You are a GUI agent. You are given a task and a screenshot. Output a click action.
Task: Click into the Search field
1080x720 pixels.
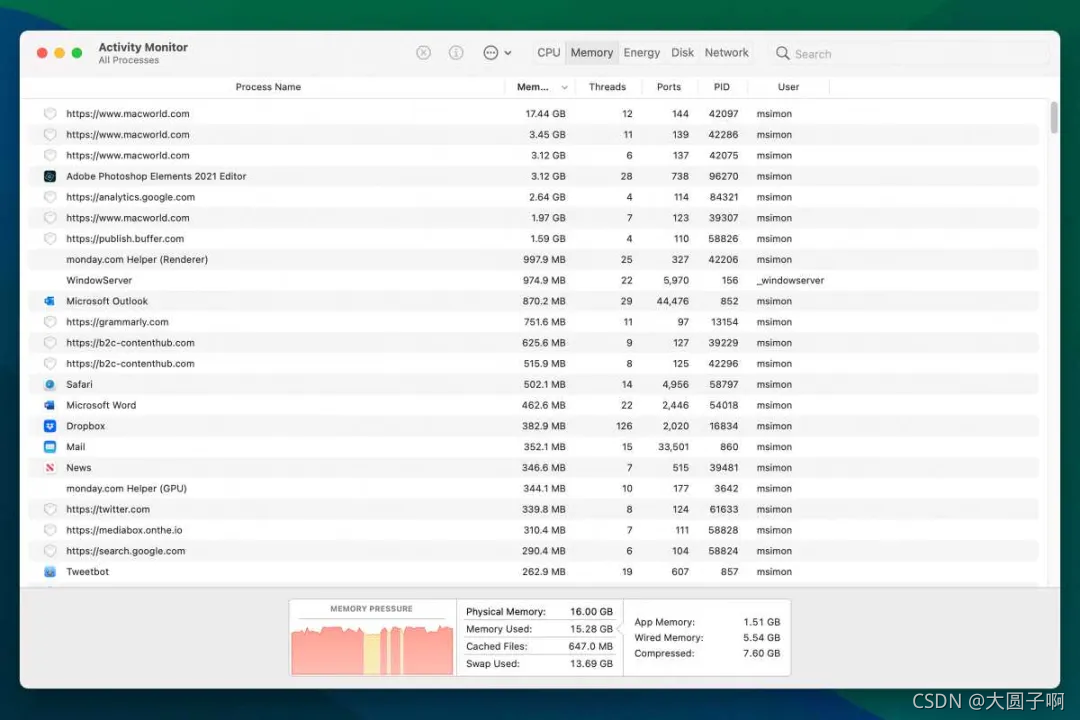tap(909, 54)
